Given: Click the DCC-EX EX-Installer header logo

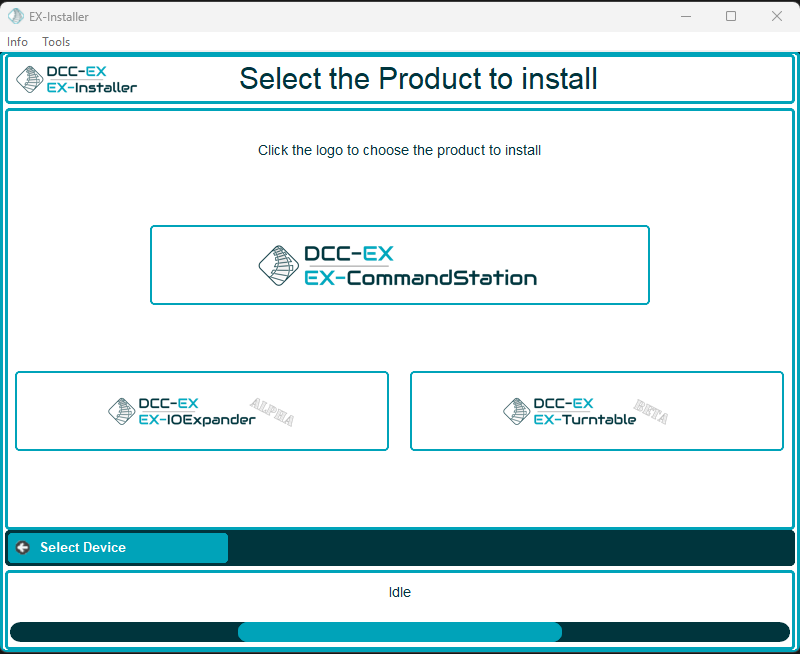Looking at the screenshot, I should (x=77, y=80).
